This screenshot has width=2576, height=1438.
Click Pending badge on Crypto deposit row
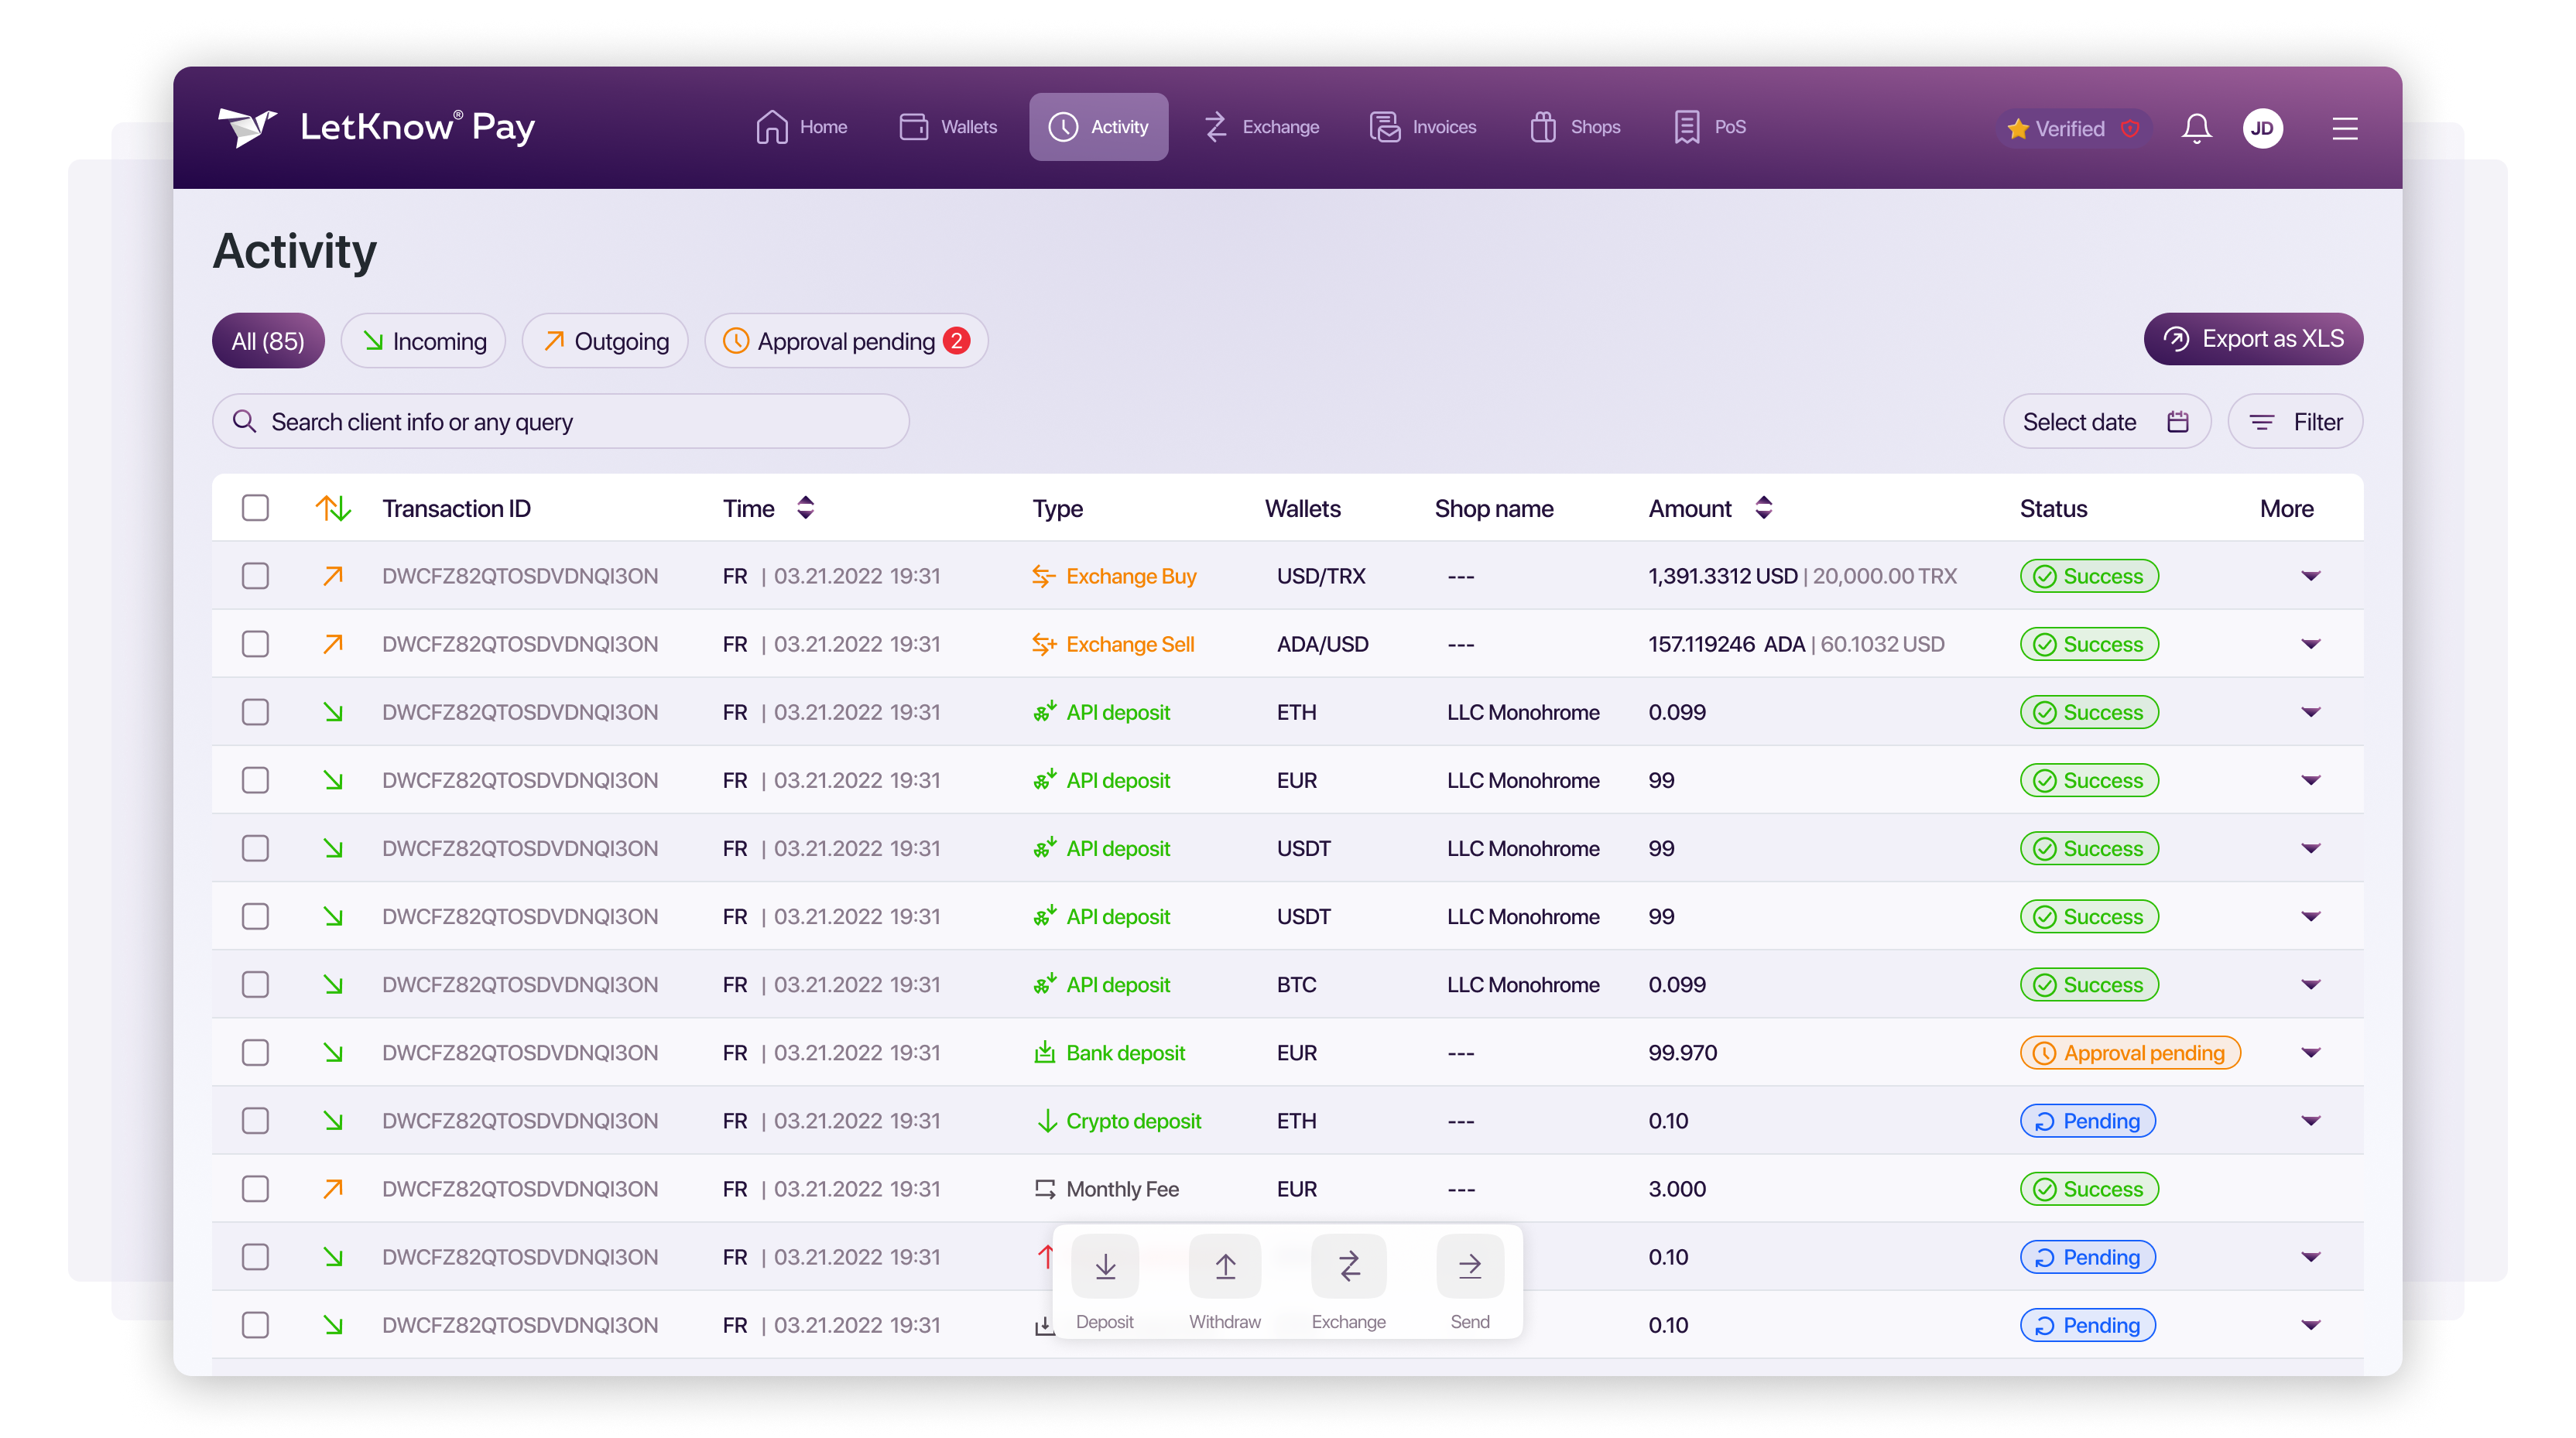tap(2087, 1120)
